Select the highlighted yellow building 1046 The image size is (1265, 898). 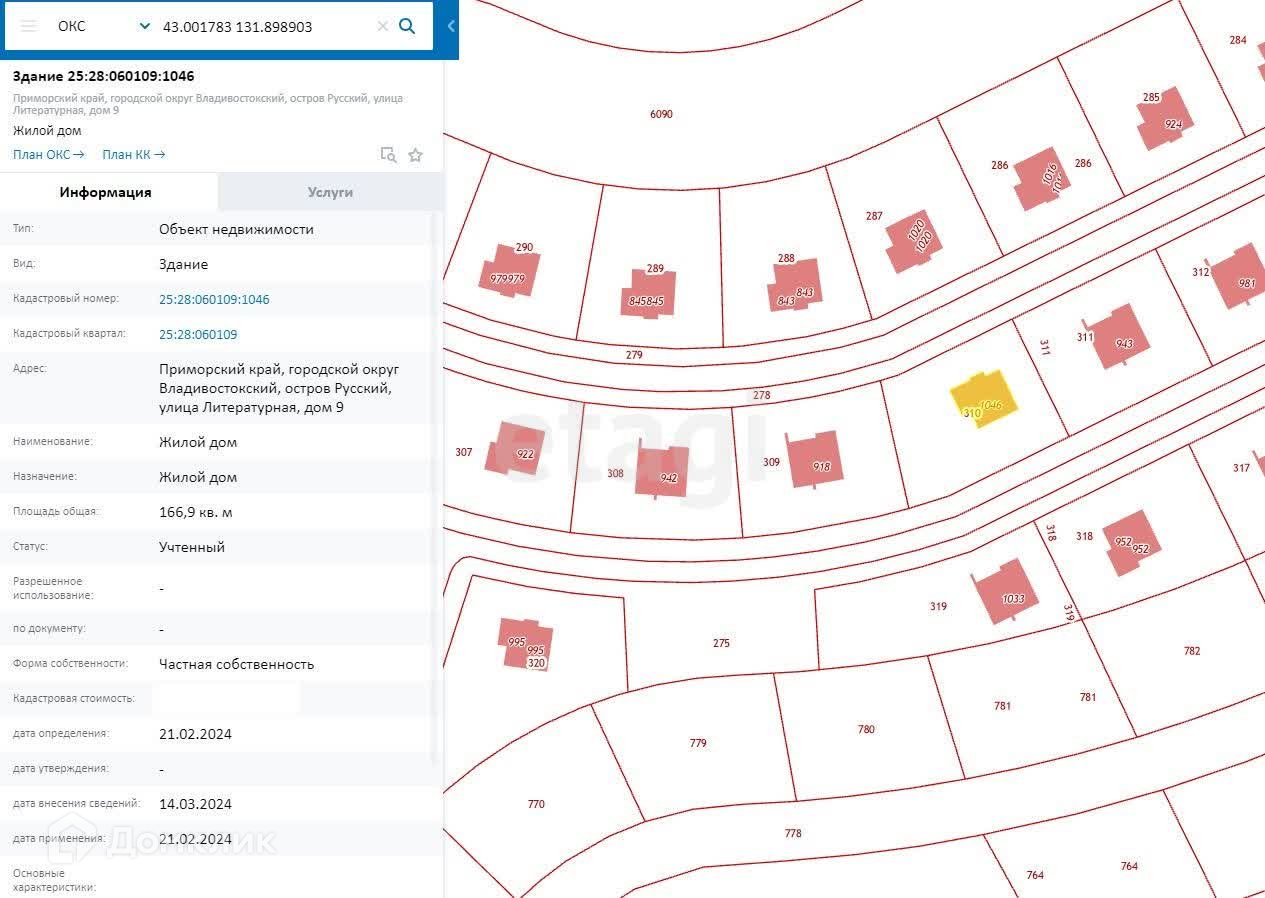pyautogui.click(x=984, y=399)
